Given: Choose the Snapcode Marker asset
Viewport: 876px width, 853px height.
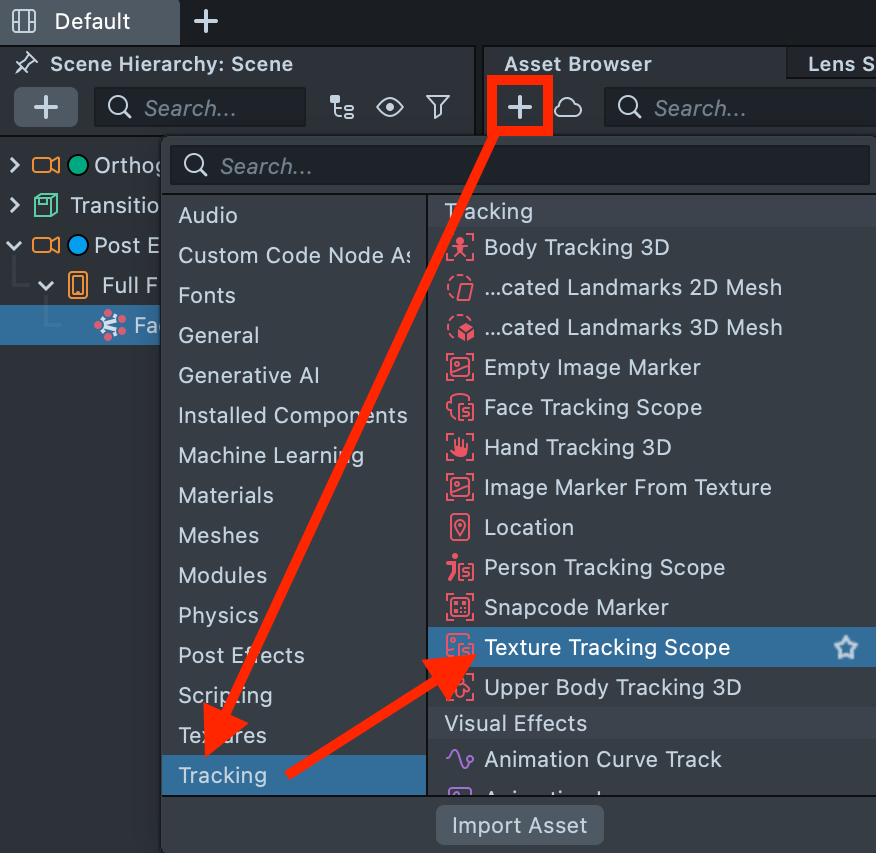Looking at the screenshot, I should click(x=576, y=608).
